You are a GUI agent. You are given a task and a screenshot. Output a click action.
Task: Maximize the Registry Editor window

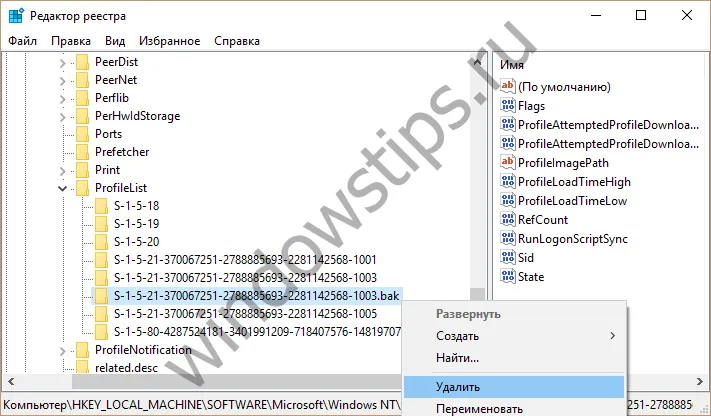click(x=641, y=15)
